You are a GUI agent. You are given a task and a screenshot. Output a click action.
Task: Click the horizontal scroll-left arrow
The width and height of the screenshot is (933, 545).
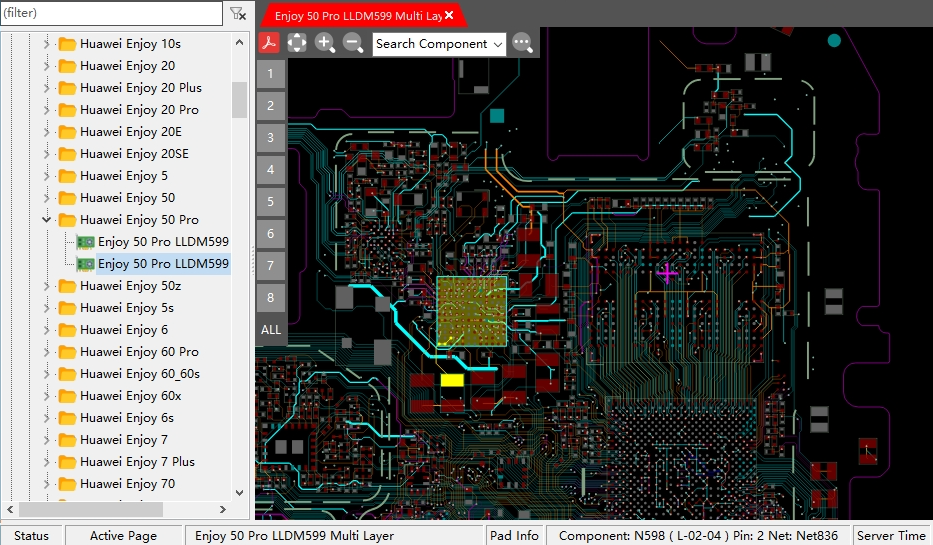click(x=10, y=510)
